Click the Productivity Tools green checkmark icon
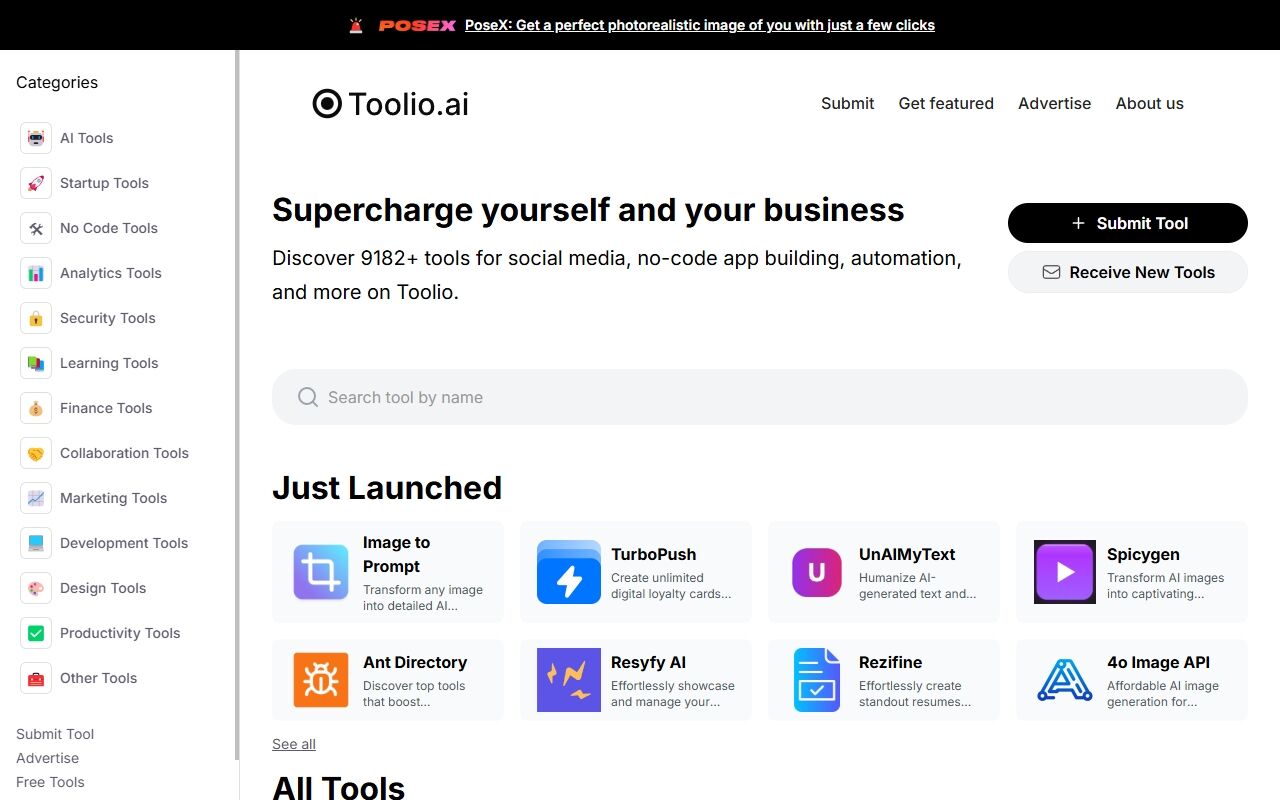Image resolution: width=1280 pixels, height=800 pixels. click(x=36, y=633)
